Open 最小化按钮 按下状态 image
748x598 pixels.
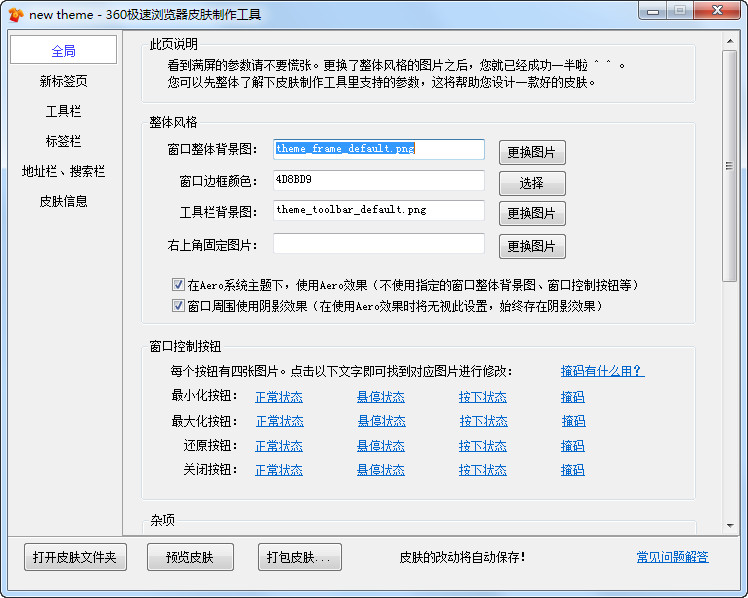pyautogui.click(x=483, y=397)
